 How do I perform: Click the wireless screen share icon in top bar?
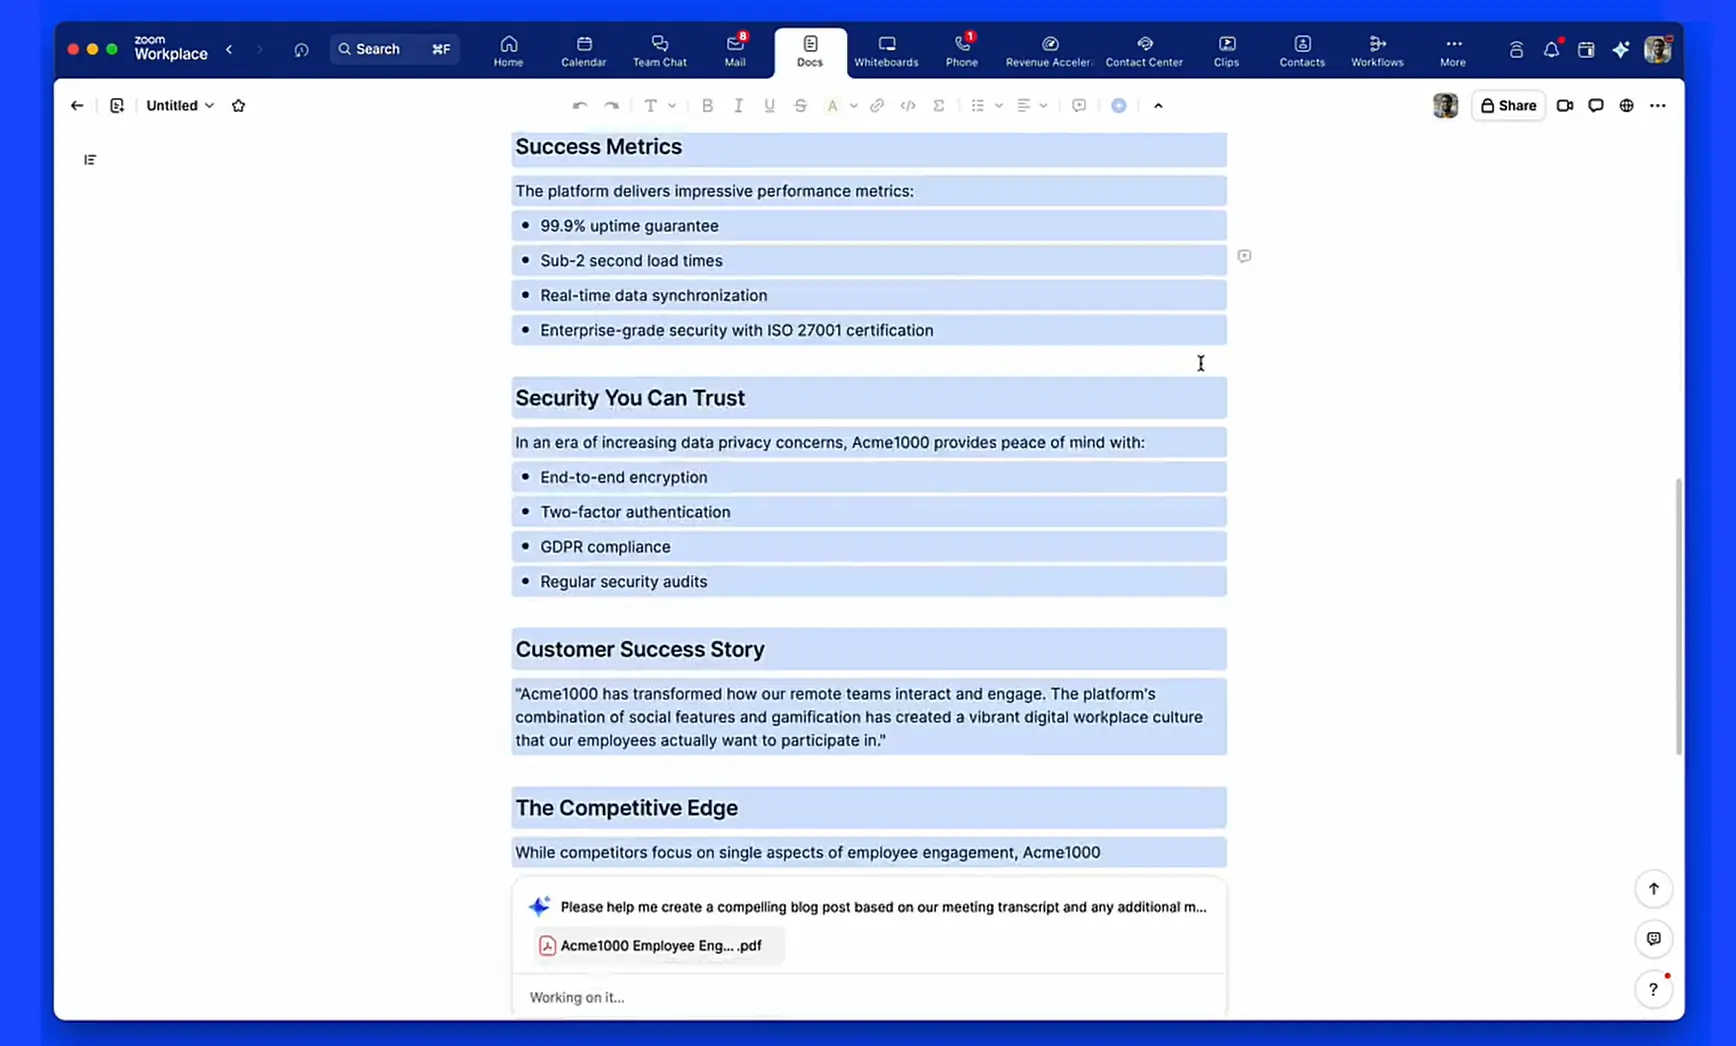1516,49
